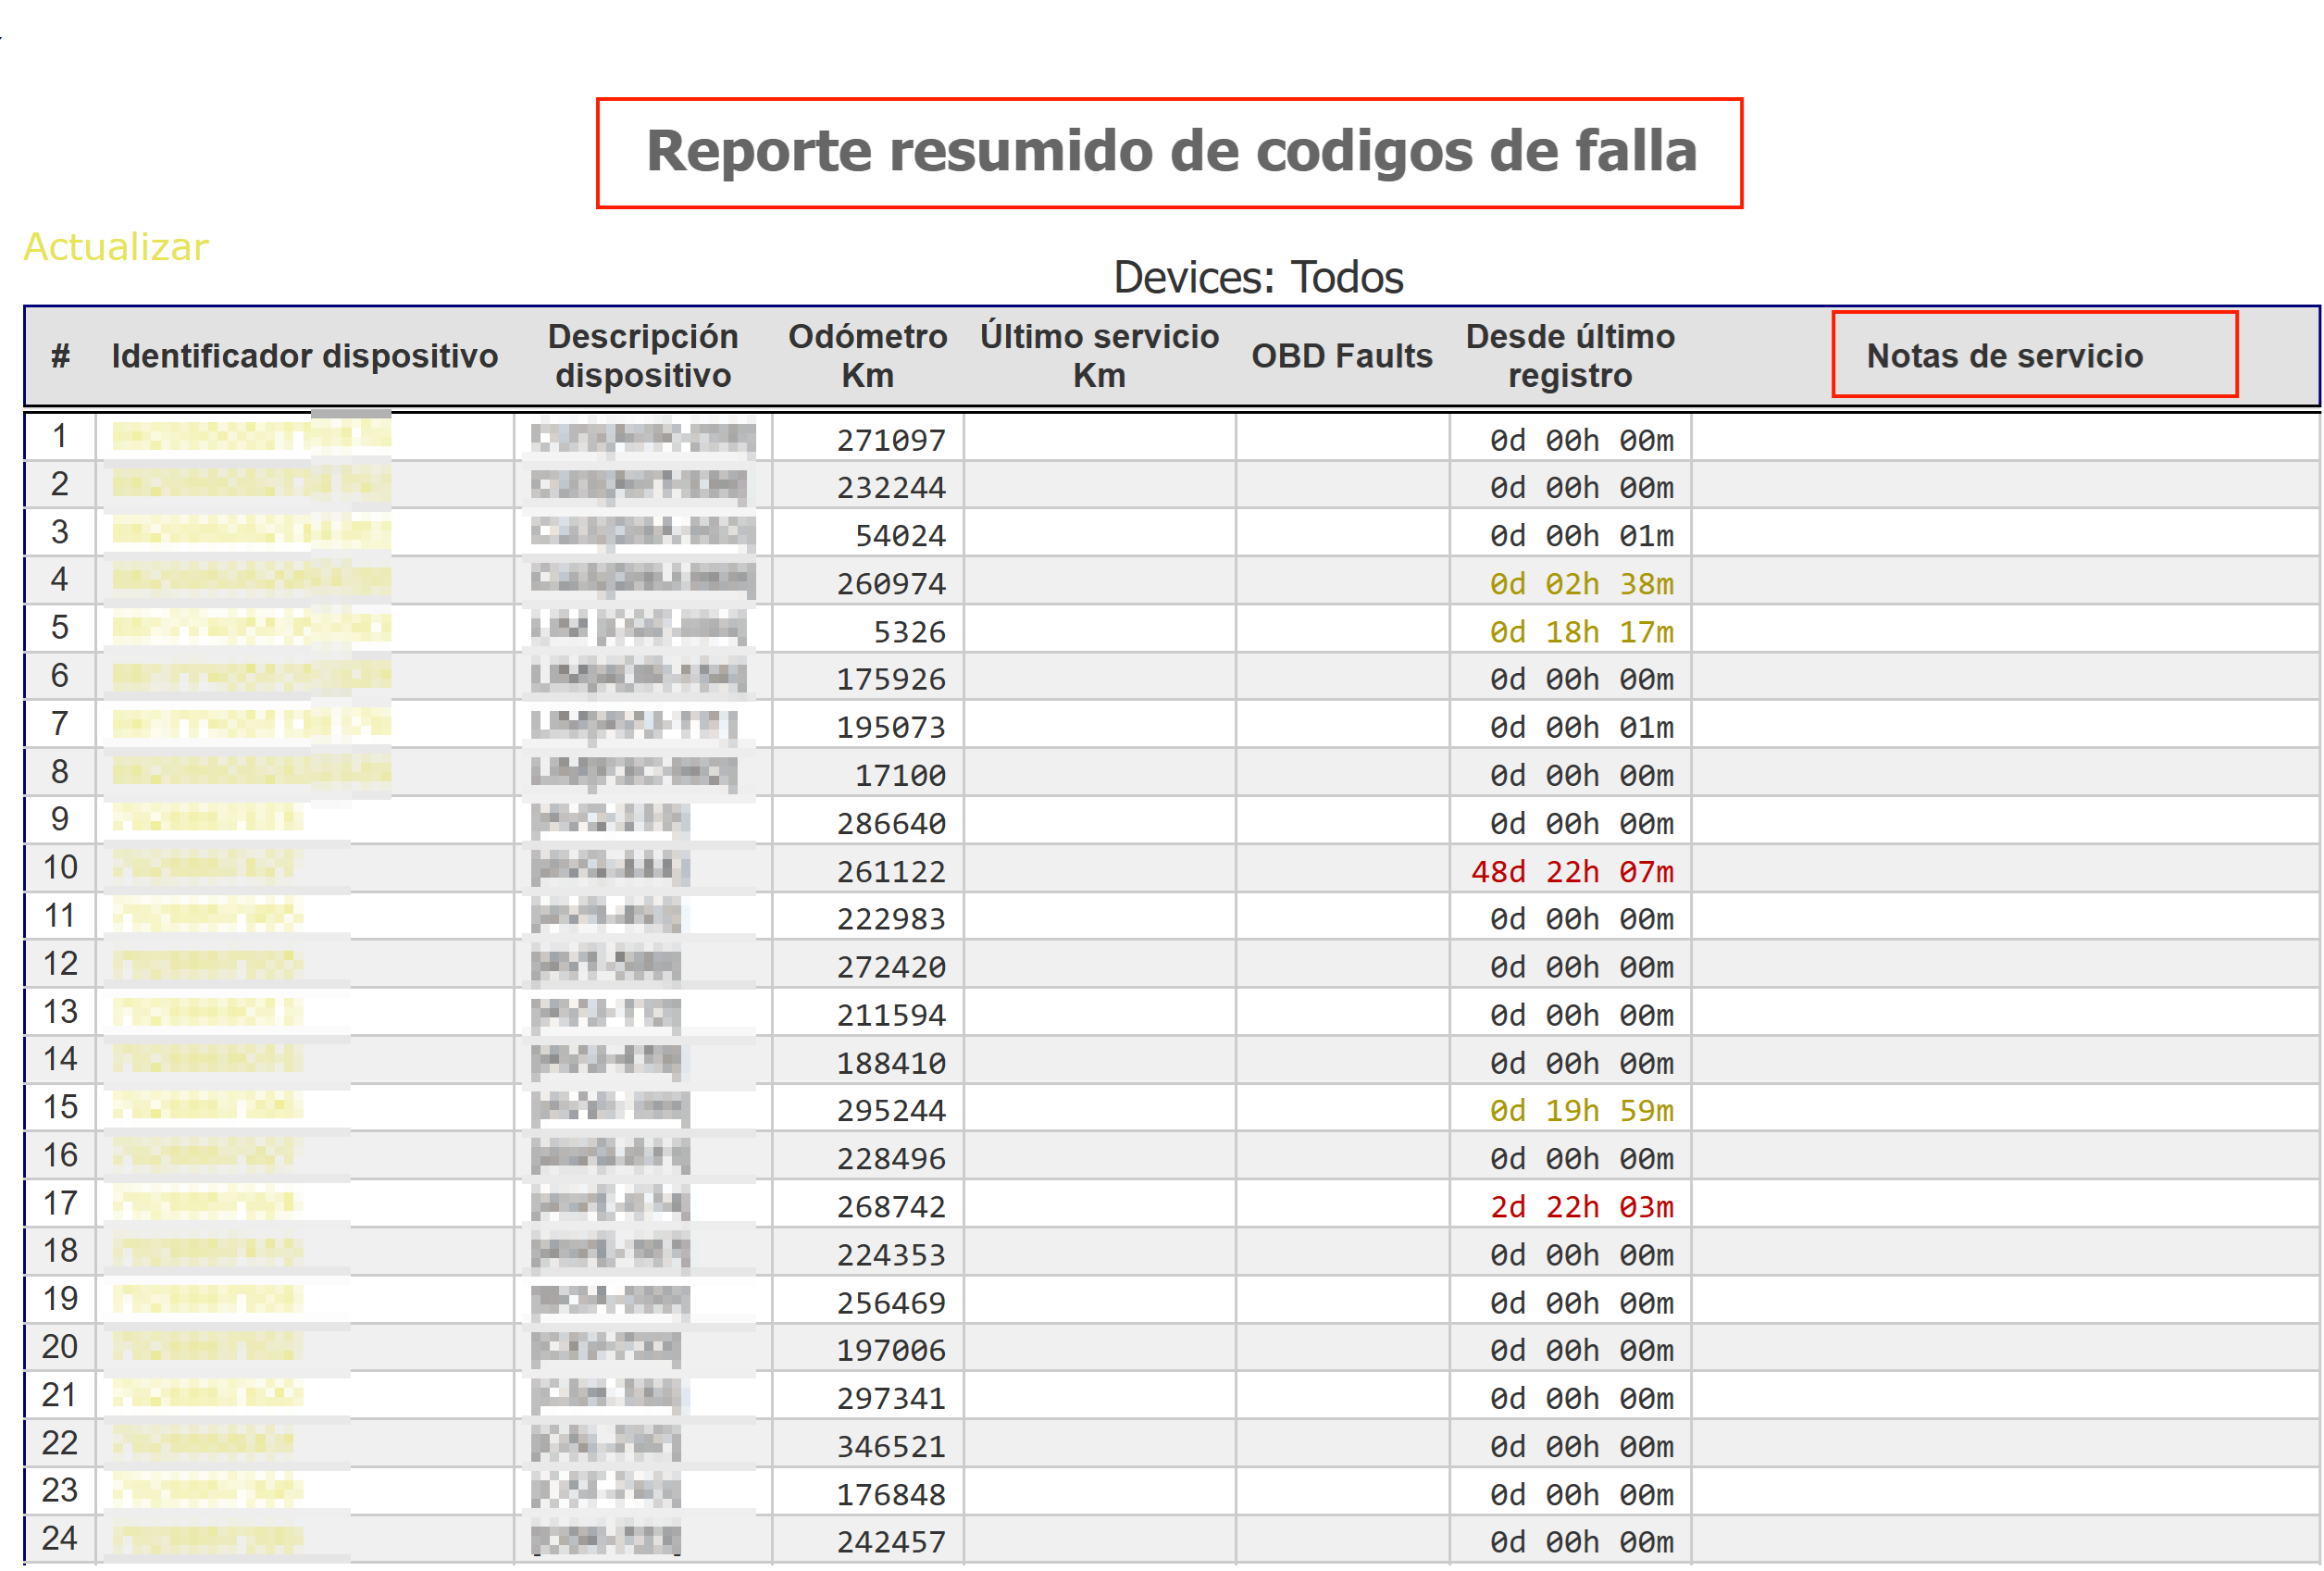The image size is (2324, 1571).
Task: Open device identifier link in row 10
Action: click(x=205, y=867)
